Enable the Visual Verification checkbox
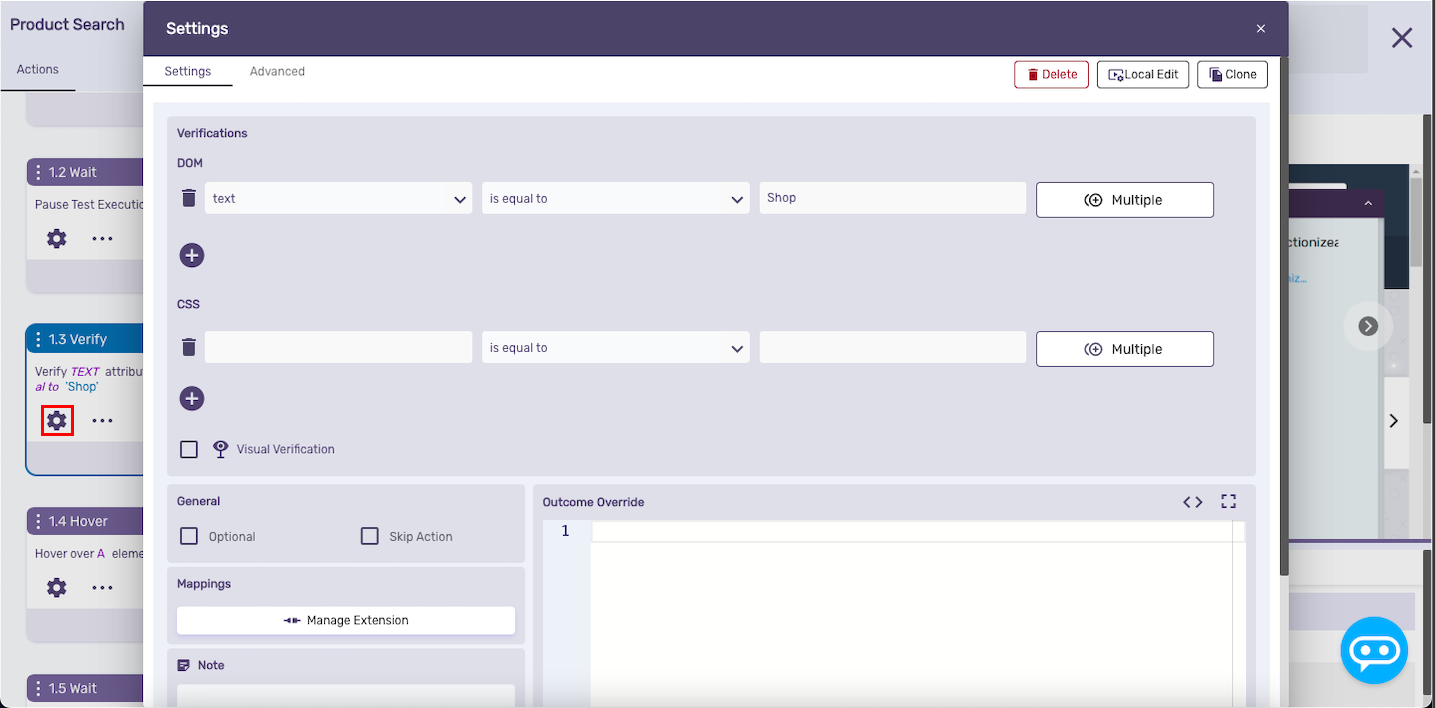 click(189, 449)
